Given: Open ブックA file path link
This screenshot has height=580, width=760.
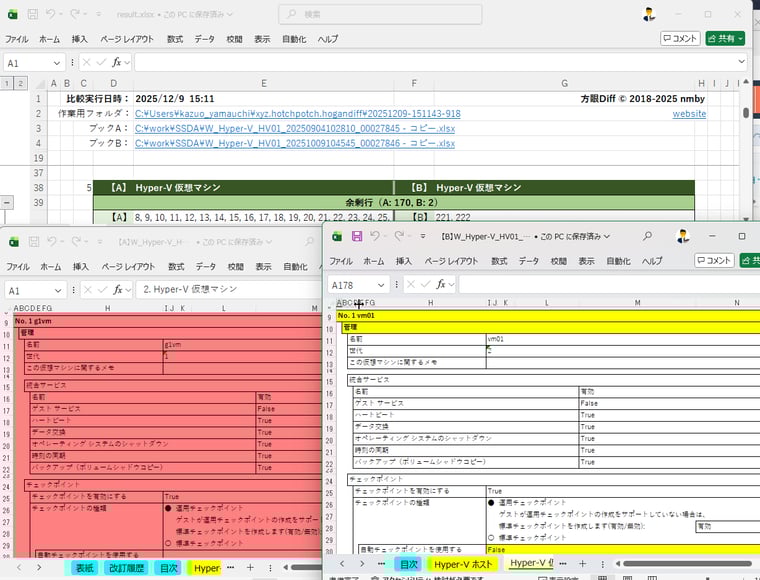Looking at the screenshot, I should (x=295, y=128).
